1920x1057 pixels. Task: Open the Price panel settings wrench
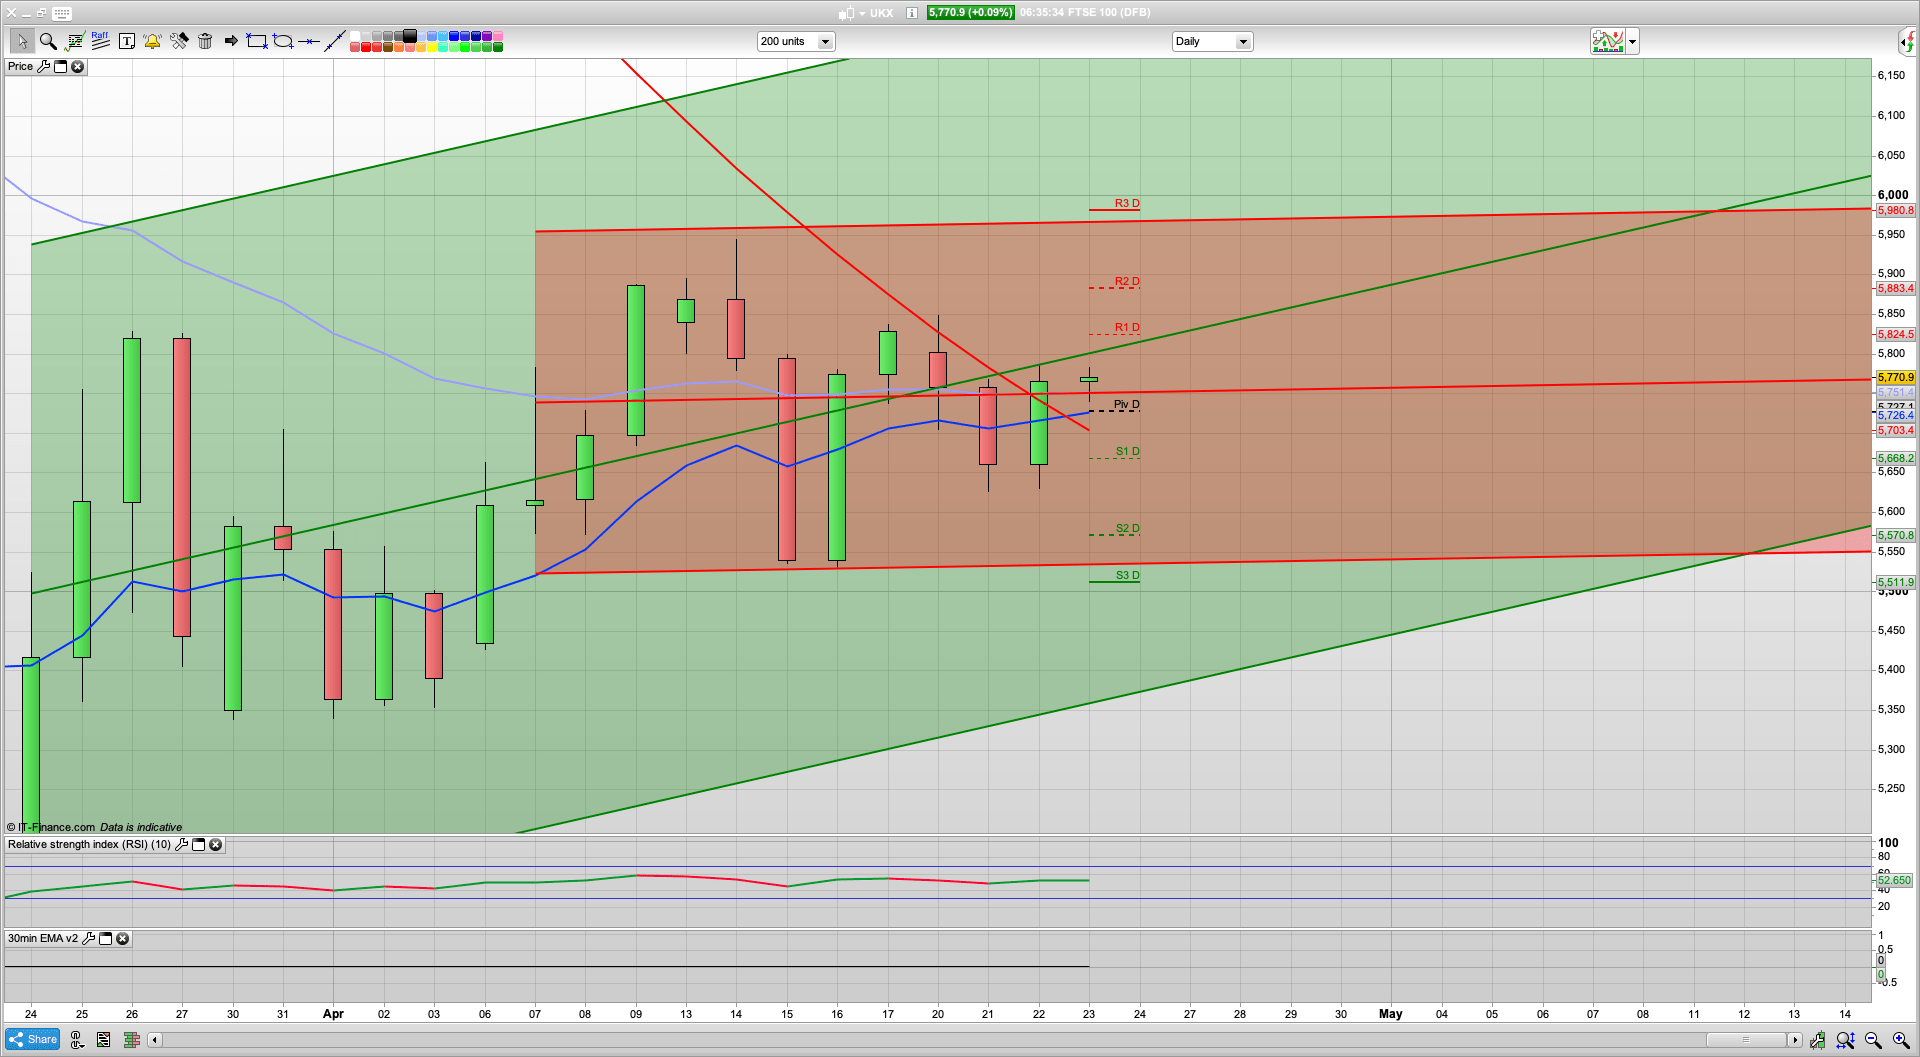point(43,67)
